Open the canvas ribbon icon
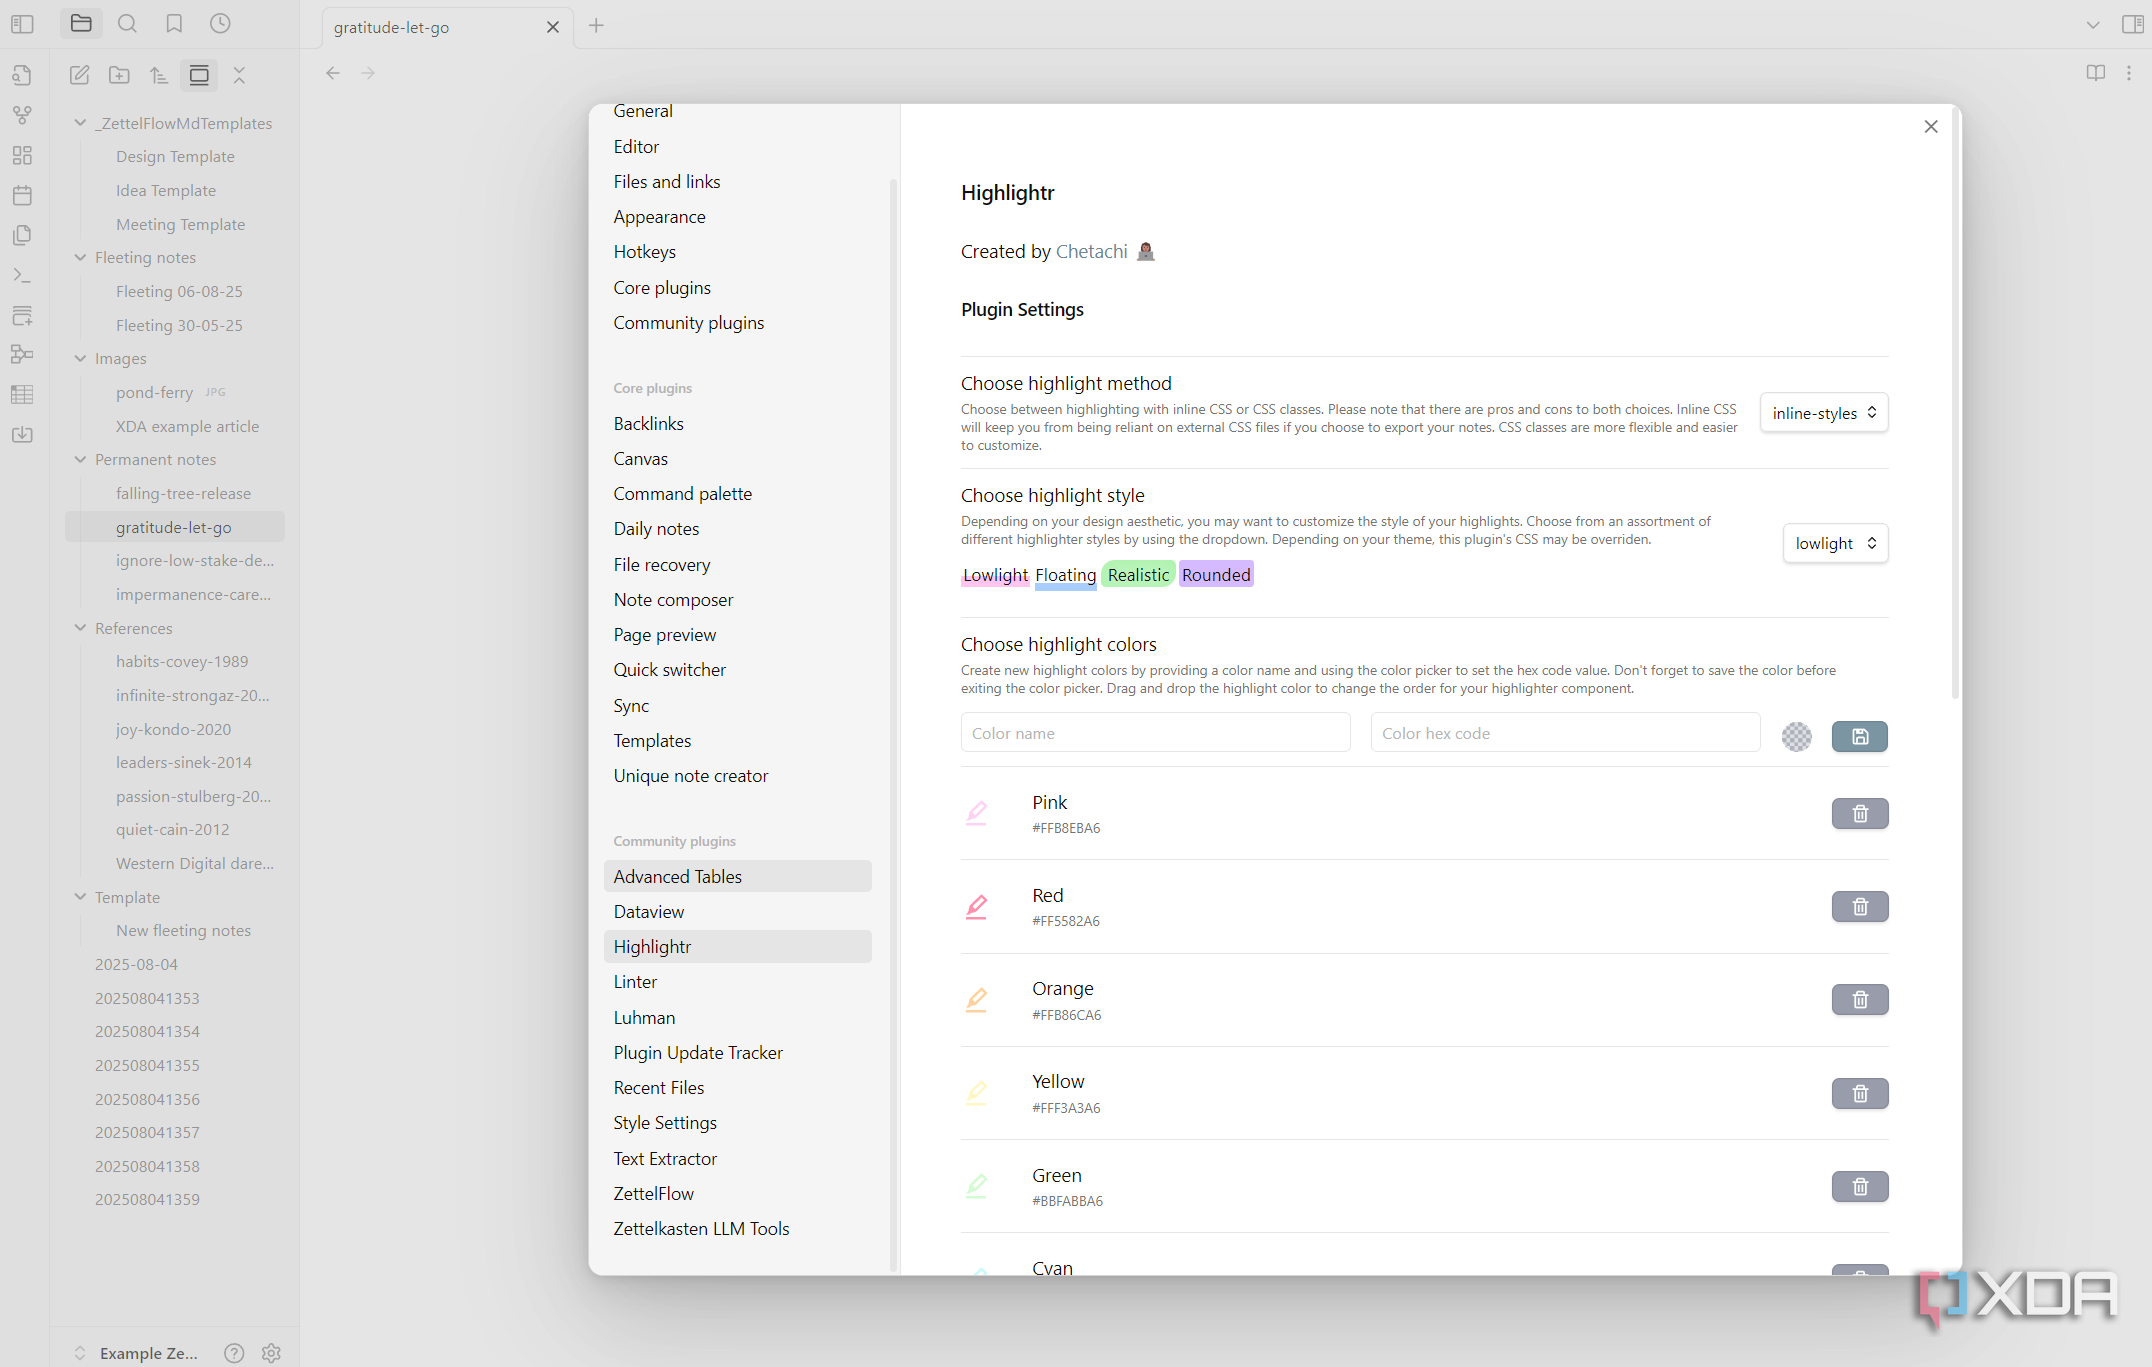 point(22,155)
